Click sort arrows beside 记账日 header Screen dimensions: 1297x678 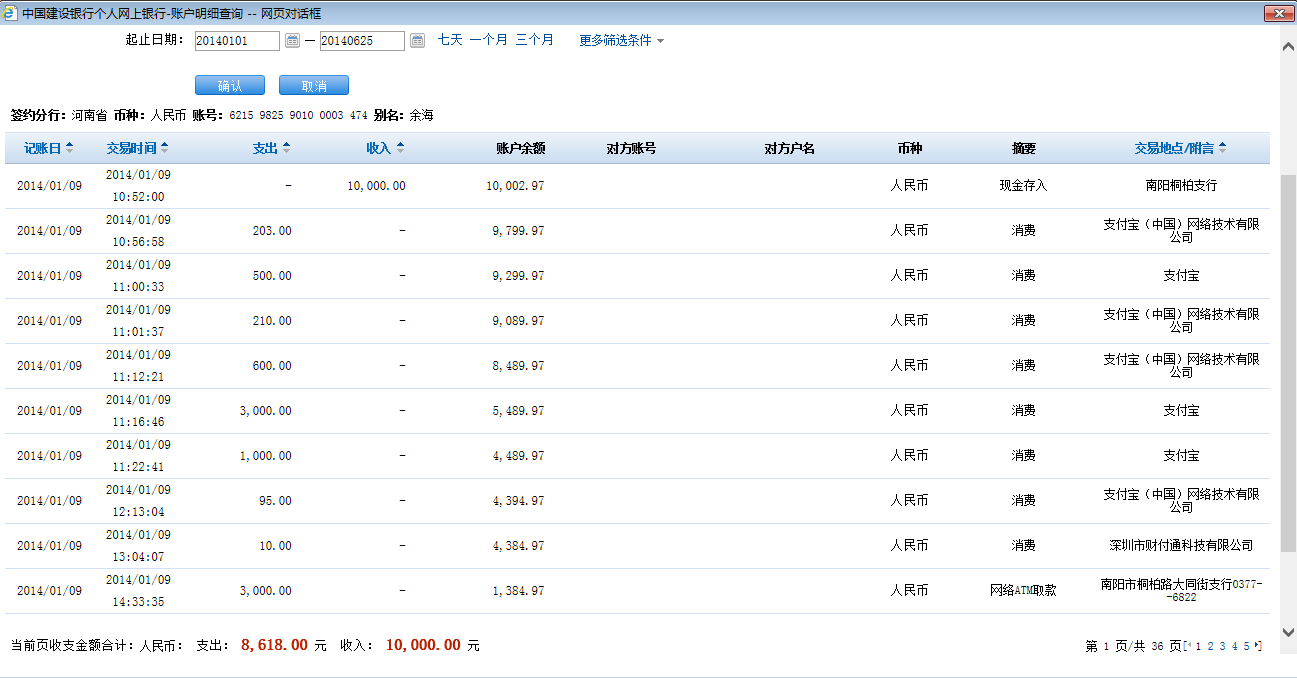tap(69, 148)
